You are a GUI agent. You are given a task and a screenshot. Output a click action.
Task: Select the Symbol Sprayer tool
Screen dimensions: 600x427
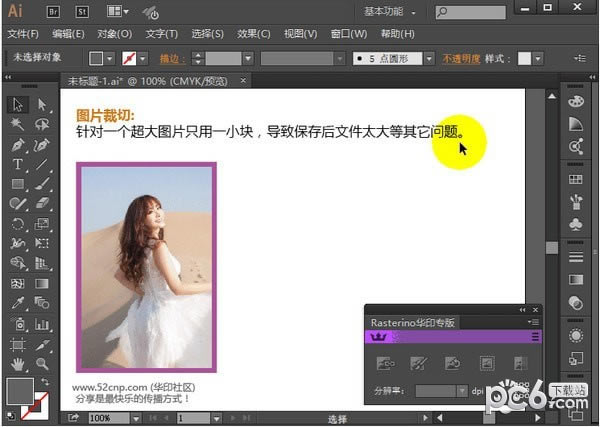point(18,324)
